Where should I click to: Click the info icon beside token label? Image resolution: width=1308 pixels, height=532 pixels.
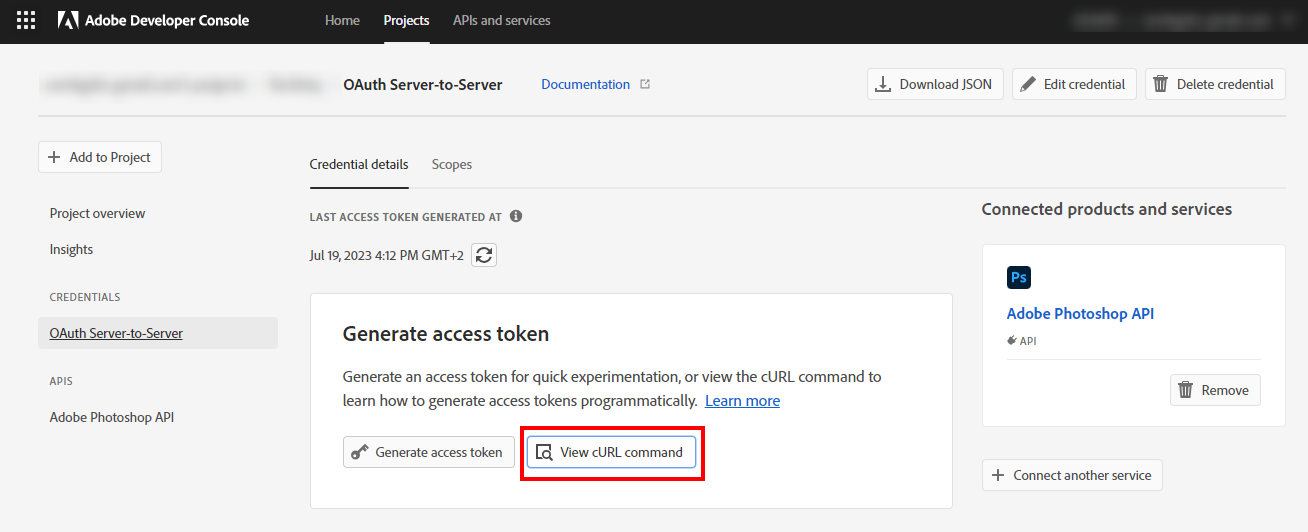coord(516,216)
